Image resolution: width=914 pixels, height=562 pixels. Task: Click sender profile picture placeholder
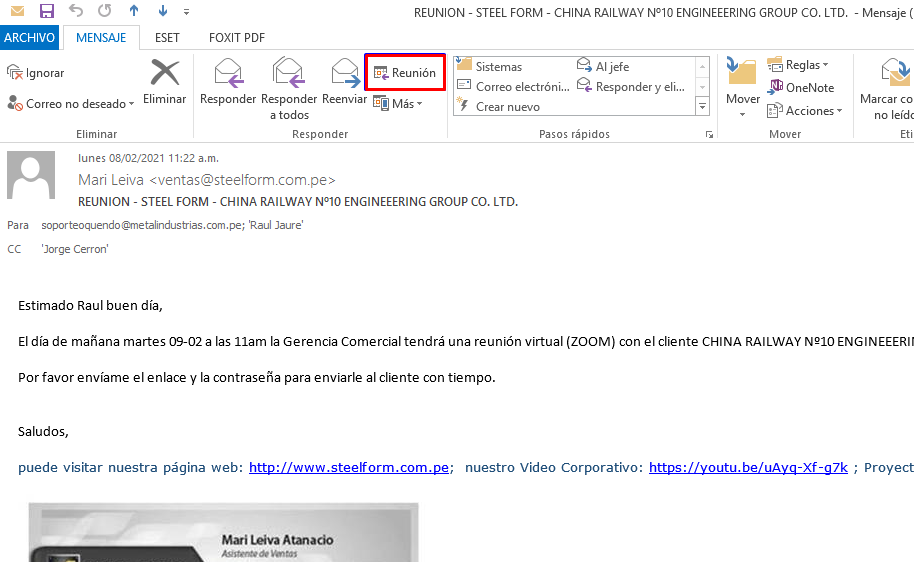pos(31,175)
